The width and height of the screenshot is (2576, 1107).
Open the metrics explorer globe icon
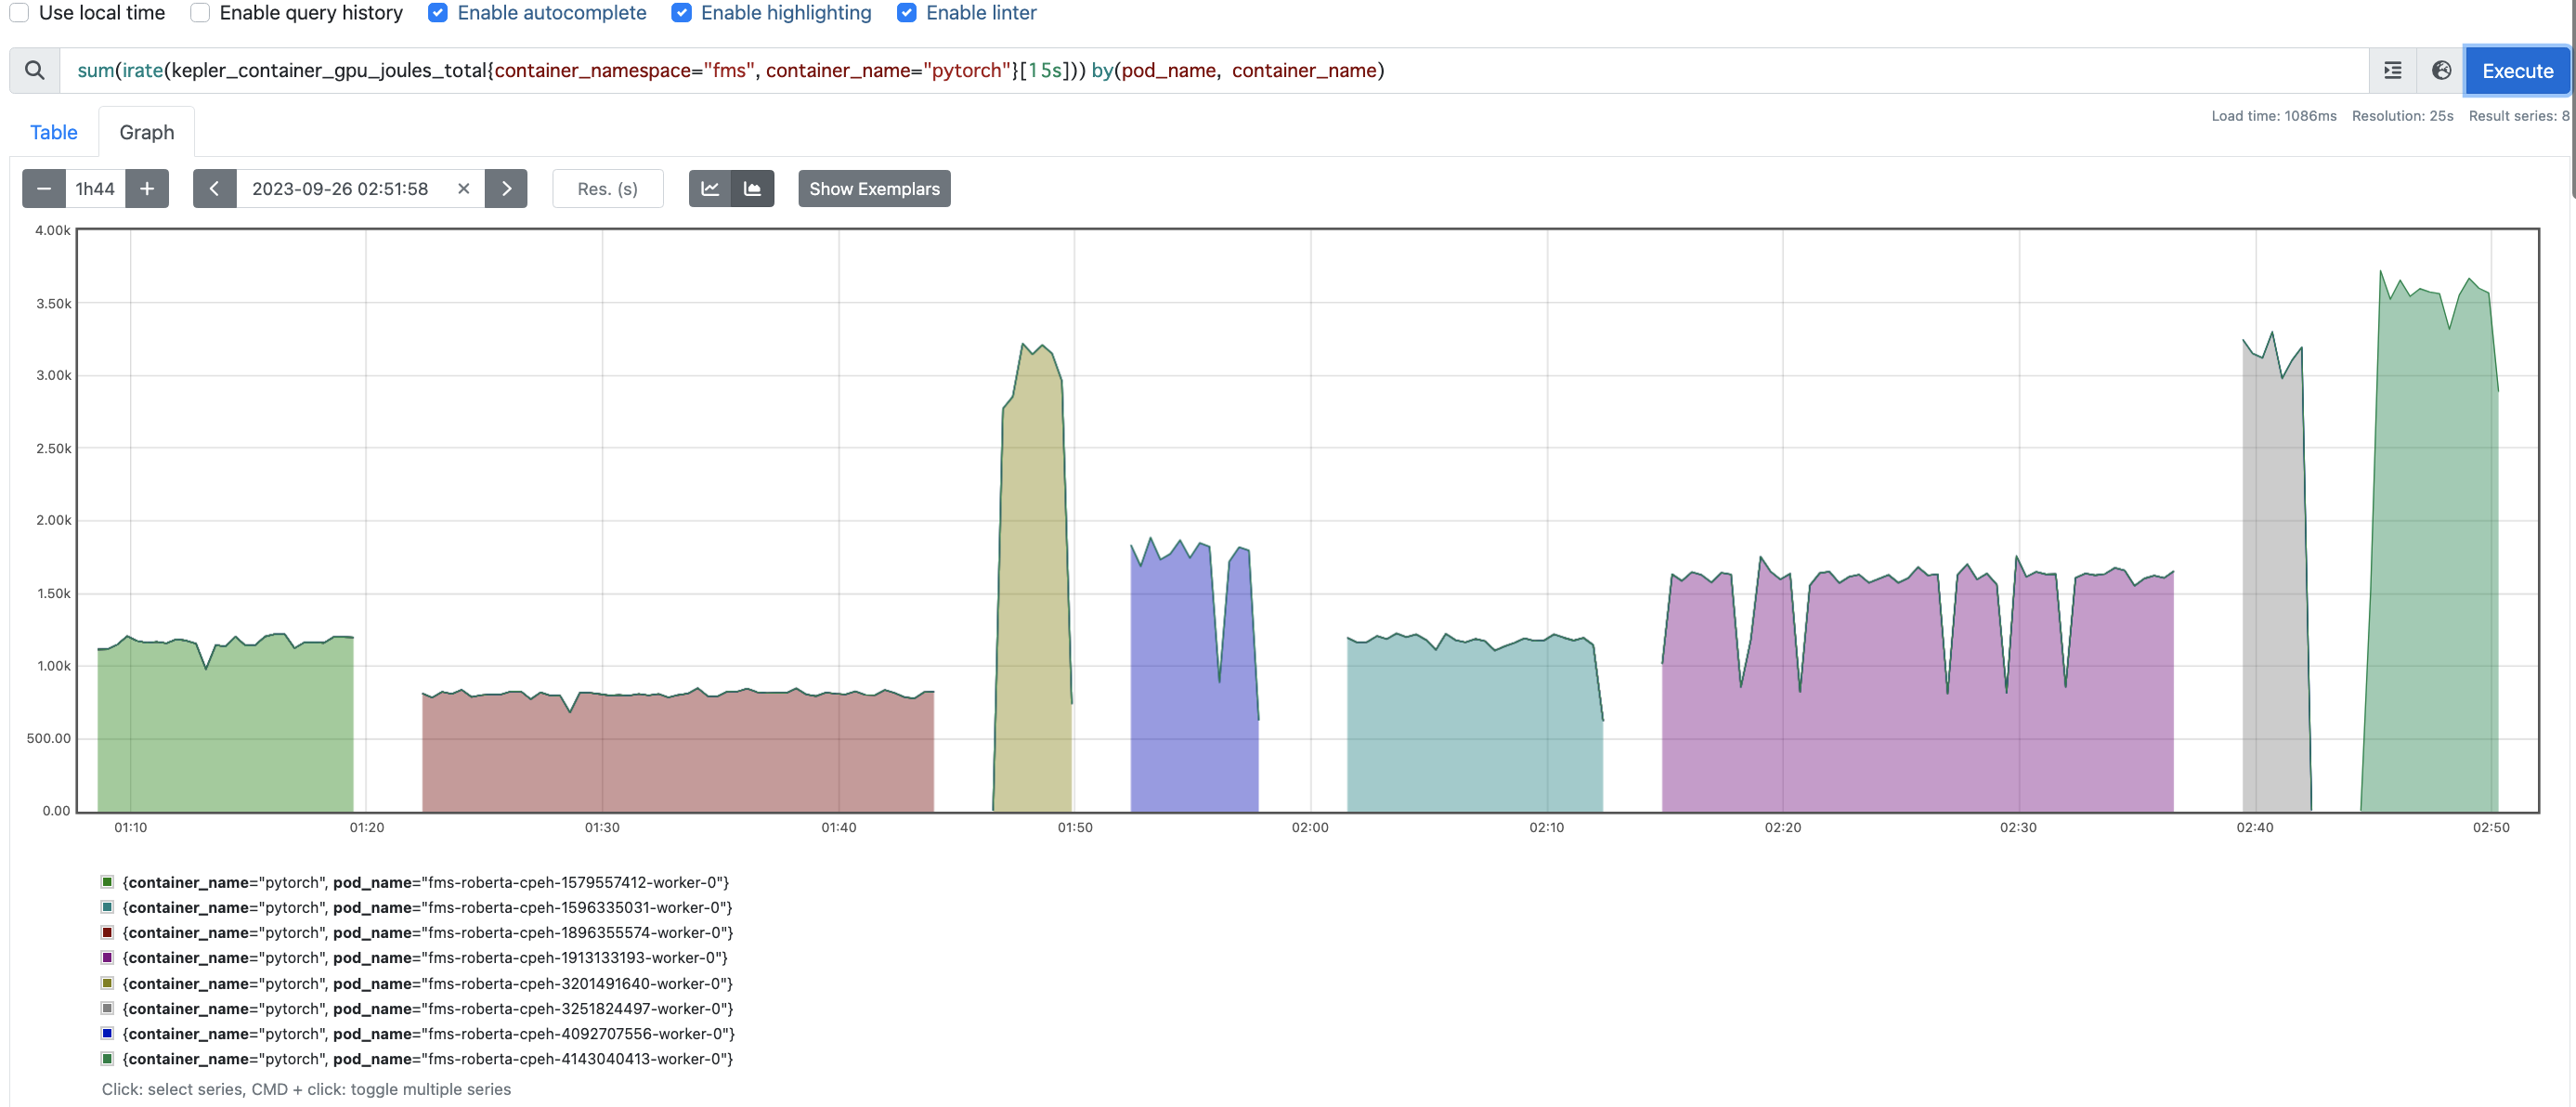[x=2442, y=70]
